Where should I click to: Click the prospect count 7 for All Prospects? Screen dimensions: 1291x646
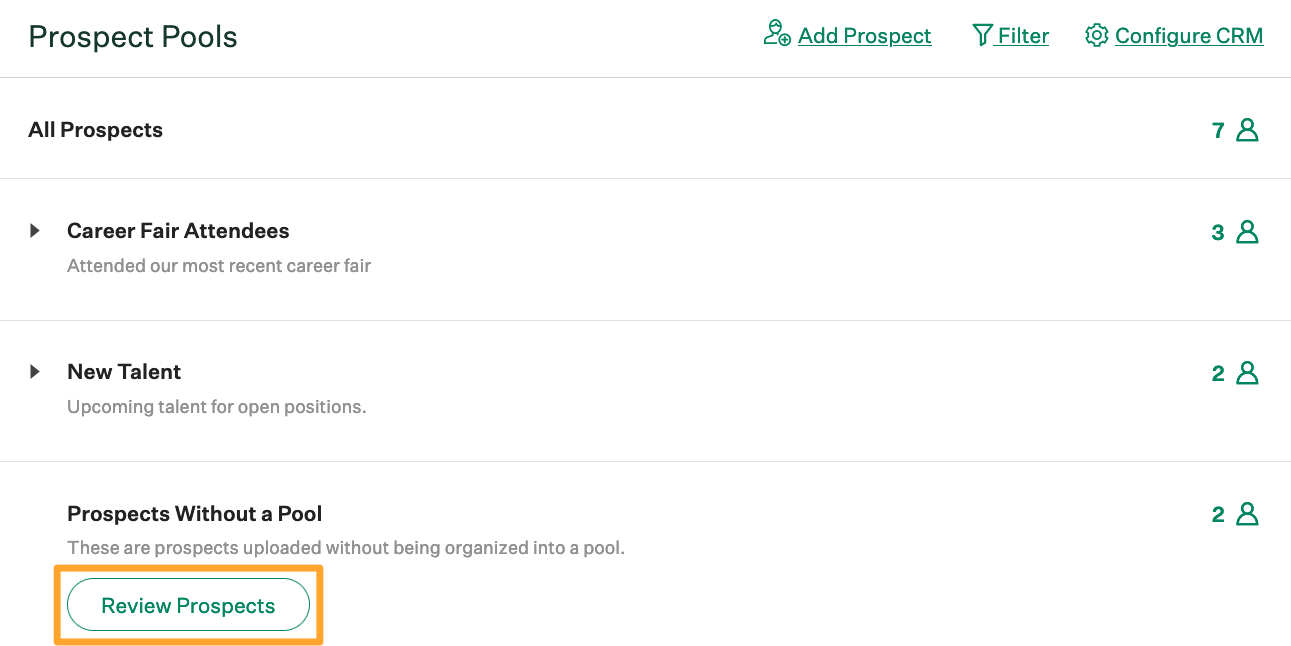pos(1217,129)
